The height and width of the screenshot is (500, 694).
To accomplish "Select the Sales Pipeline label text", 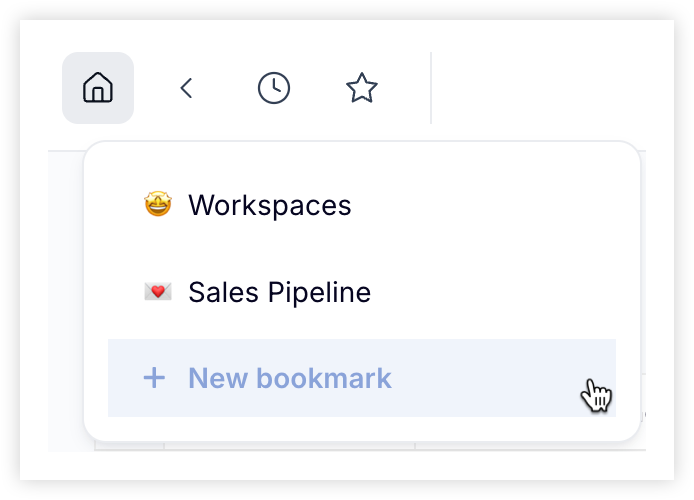I will click(x=279, y=292).
